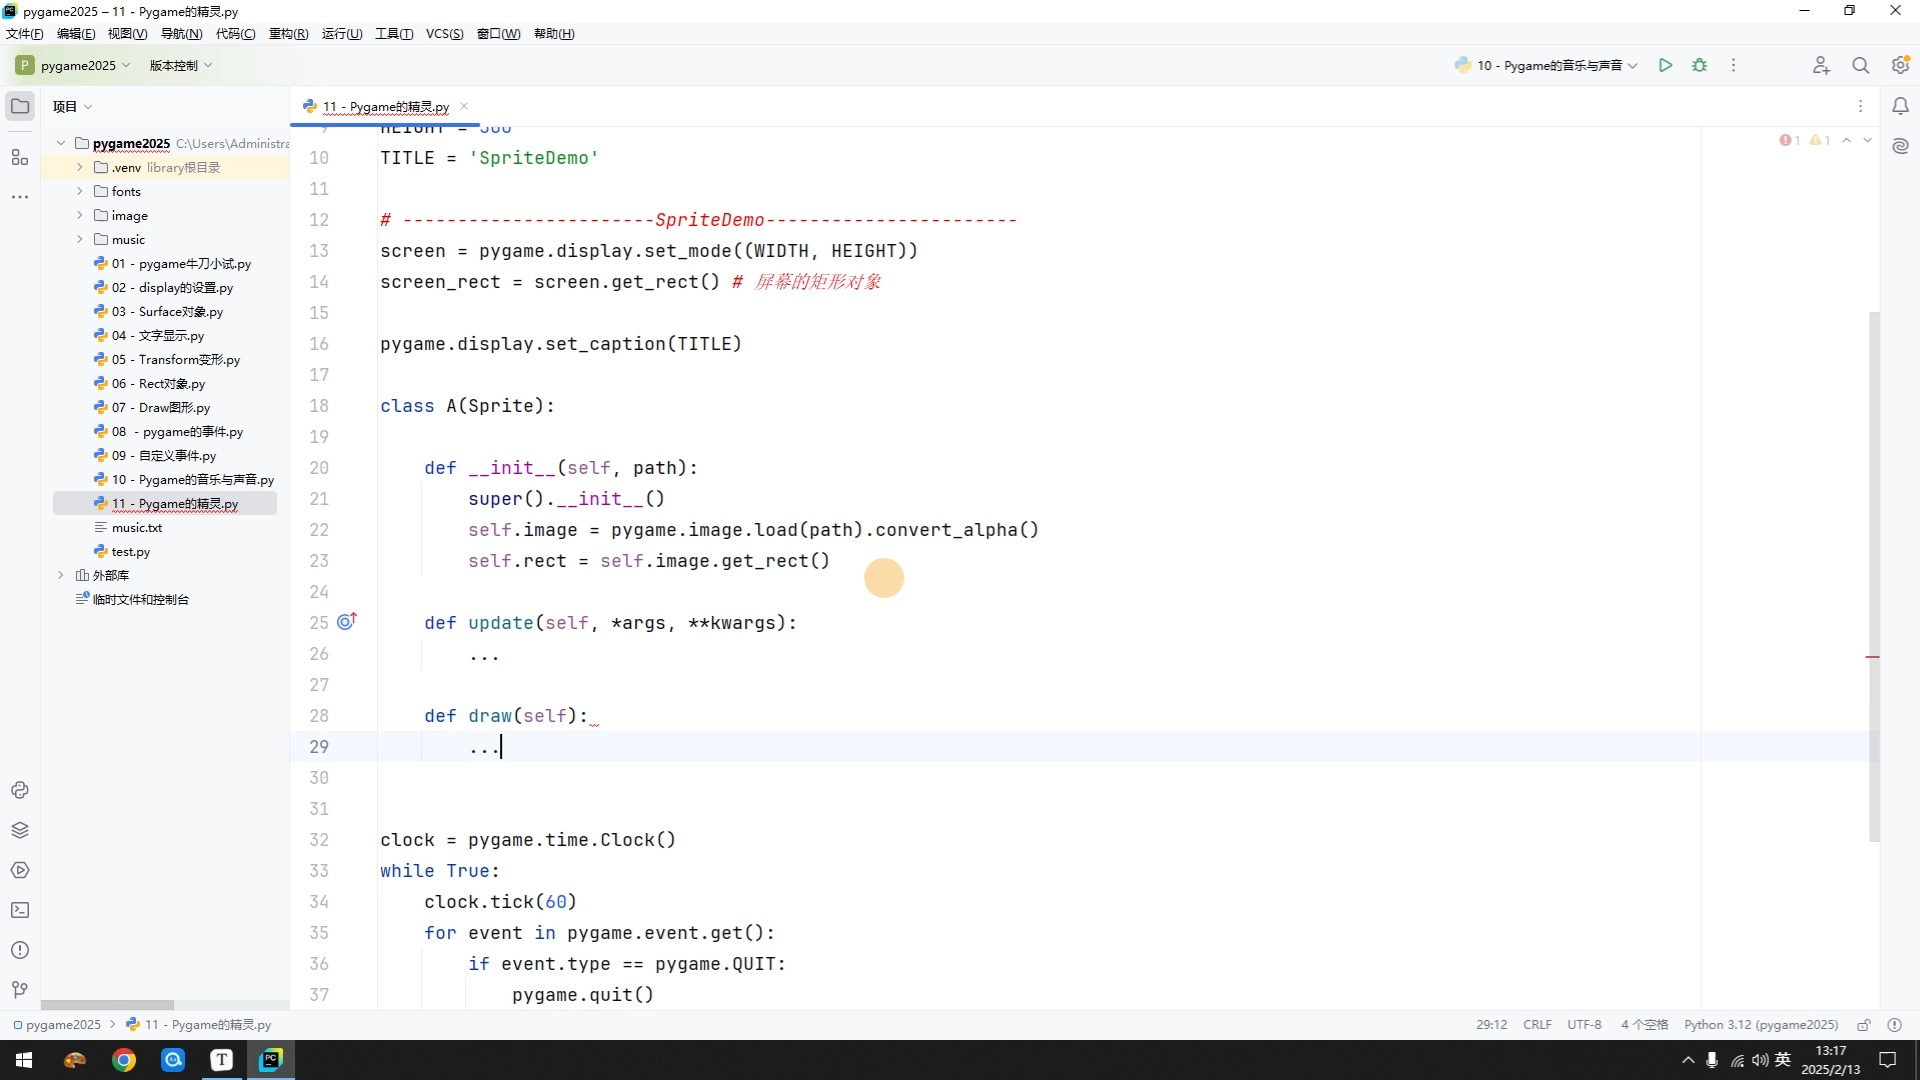Image resolution: width=1920 pixels, height=1080 pixels.
Task: Open Terminal tool window icon
Action: [20, 910]
